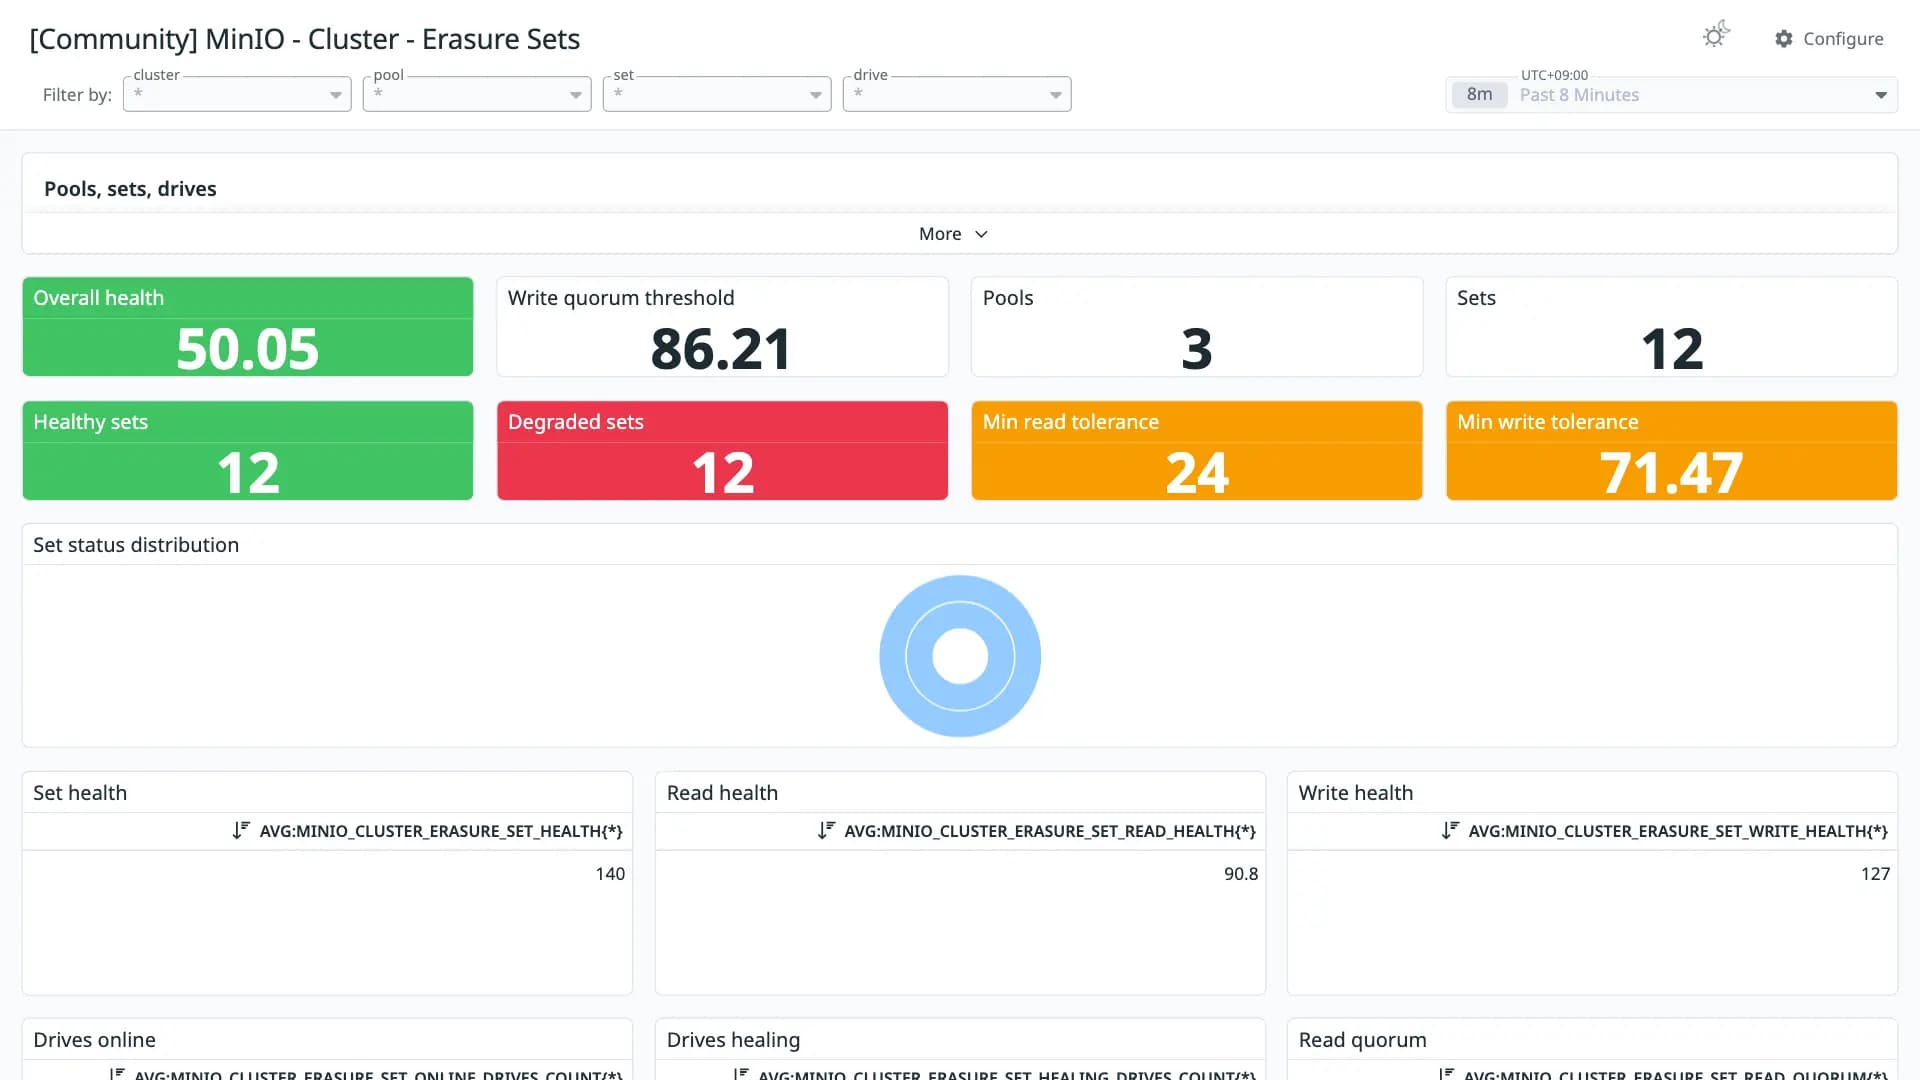Toggle the dark/light theme sun icon
Viewport: 1920px width, 1080px height.
click(x=1716, y=36)
